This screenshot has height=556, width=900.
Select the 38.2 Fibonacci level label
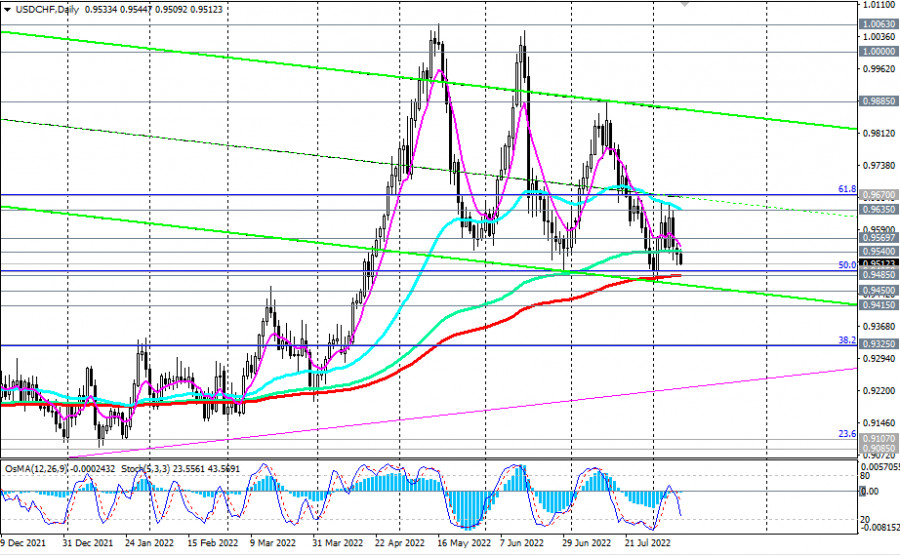tap(846, 340)
